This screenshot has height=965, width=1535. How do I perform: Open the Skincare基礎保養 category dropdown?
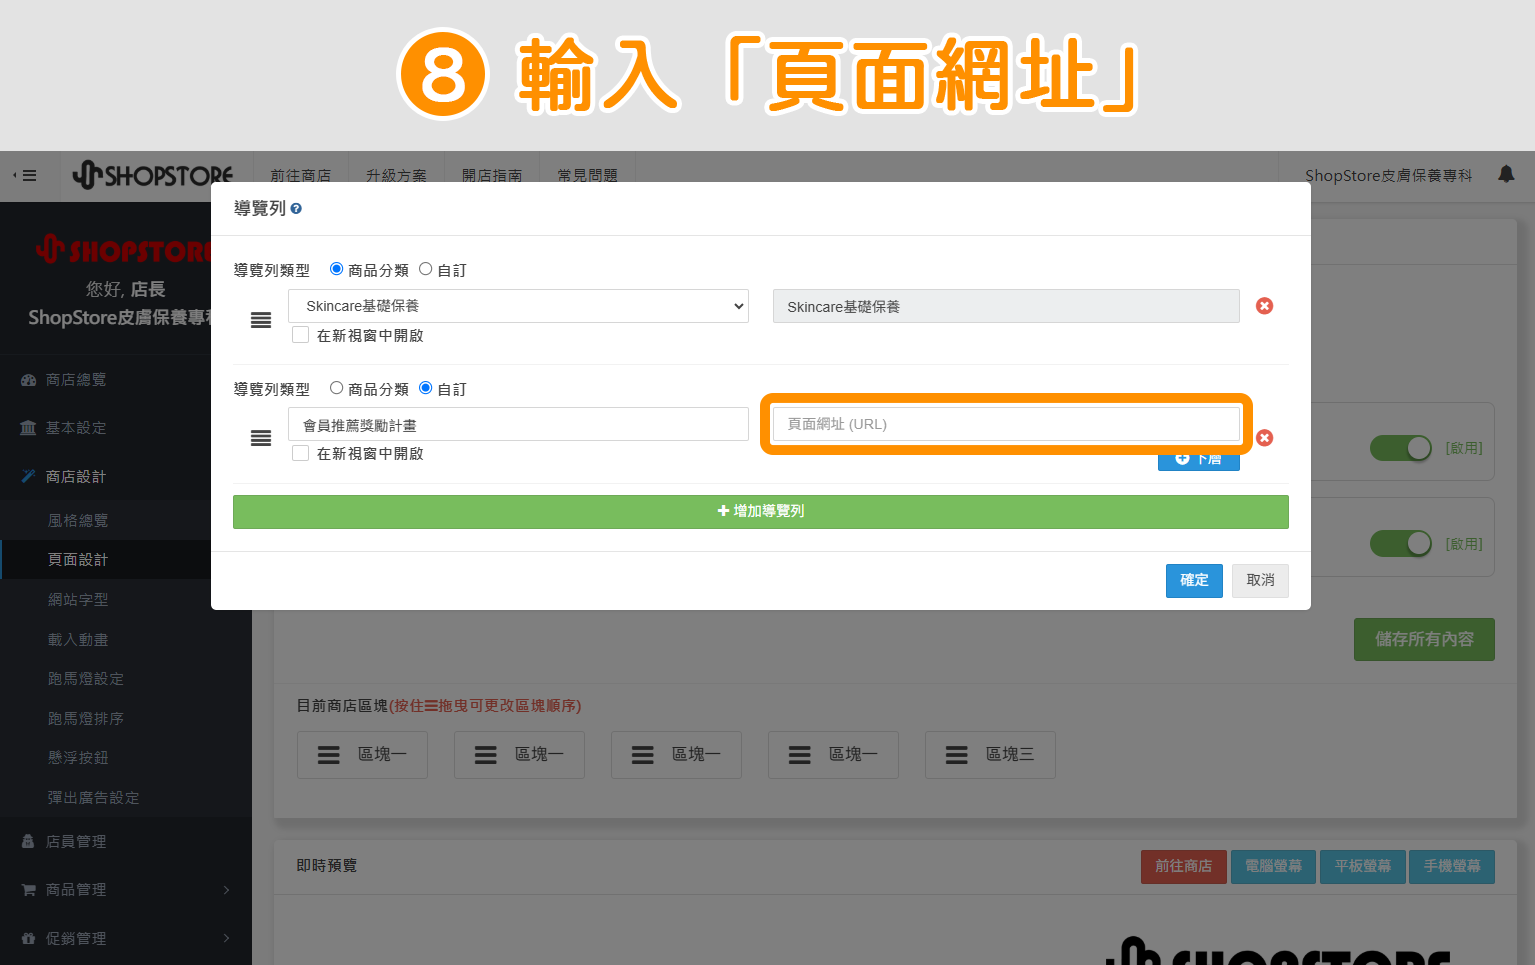pos(518,306)
